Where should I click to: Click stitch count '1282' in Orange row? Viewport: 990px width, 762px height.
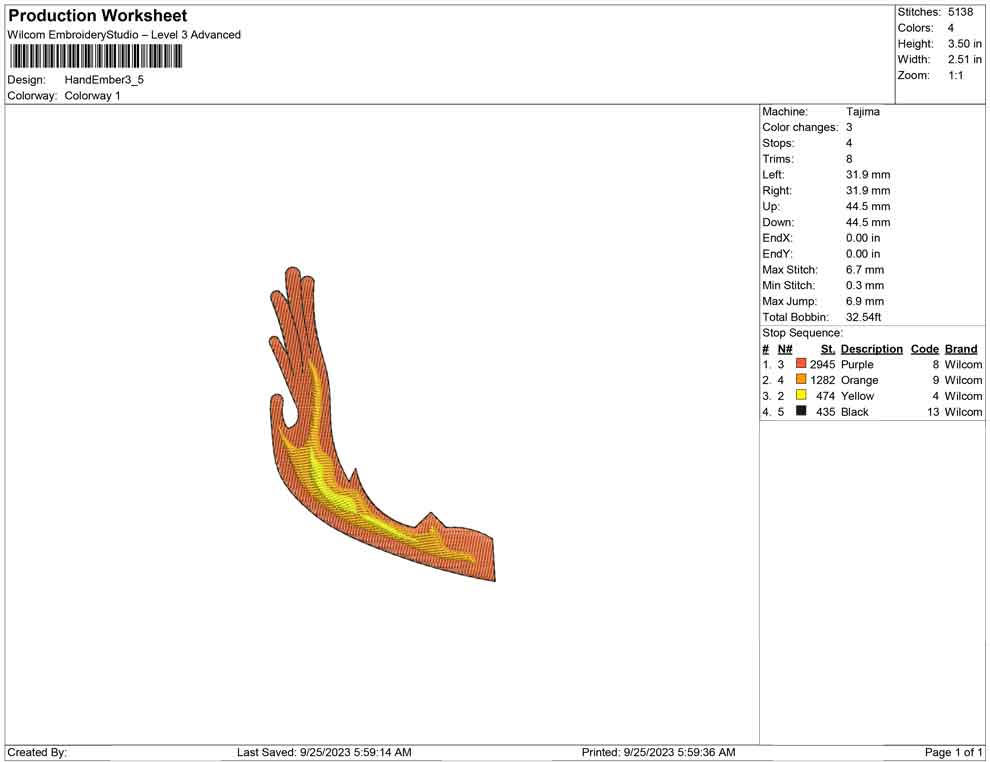coord(822,380)
